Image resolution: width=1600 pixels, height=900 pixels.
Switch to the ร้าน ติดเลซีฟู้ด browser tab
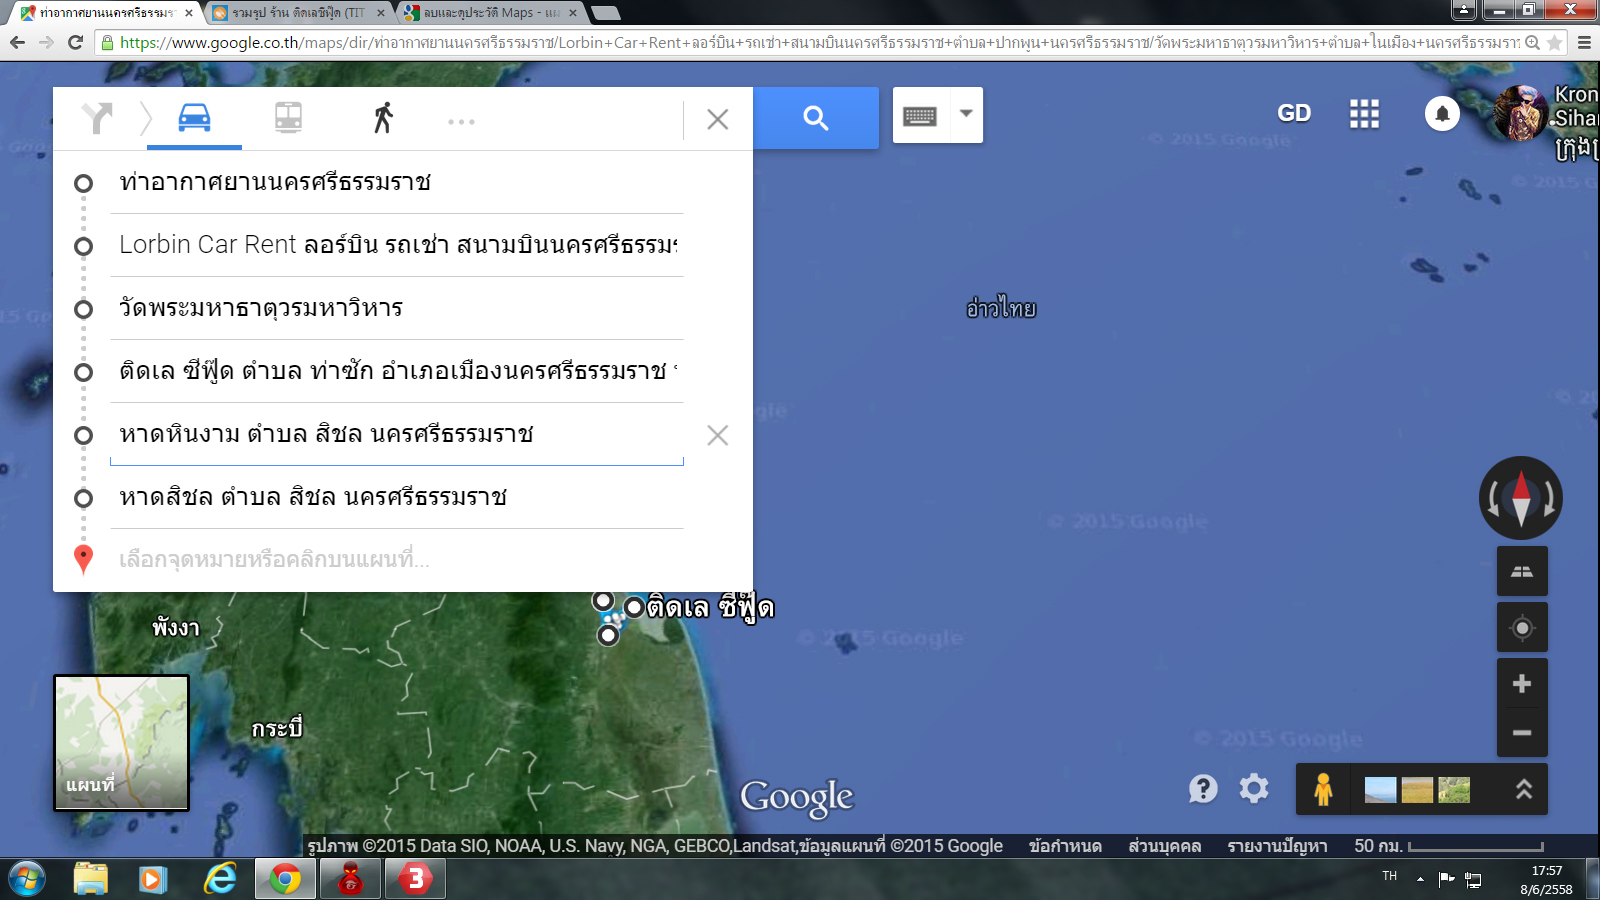coord(299,13)
